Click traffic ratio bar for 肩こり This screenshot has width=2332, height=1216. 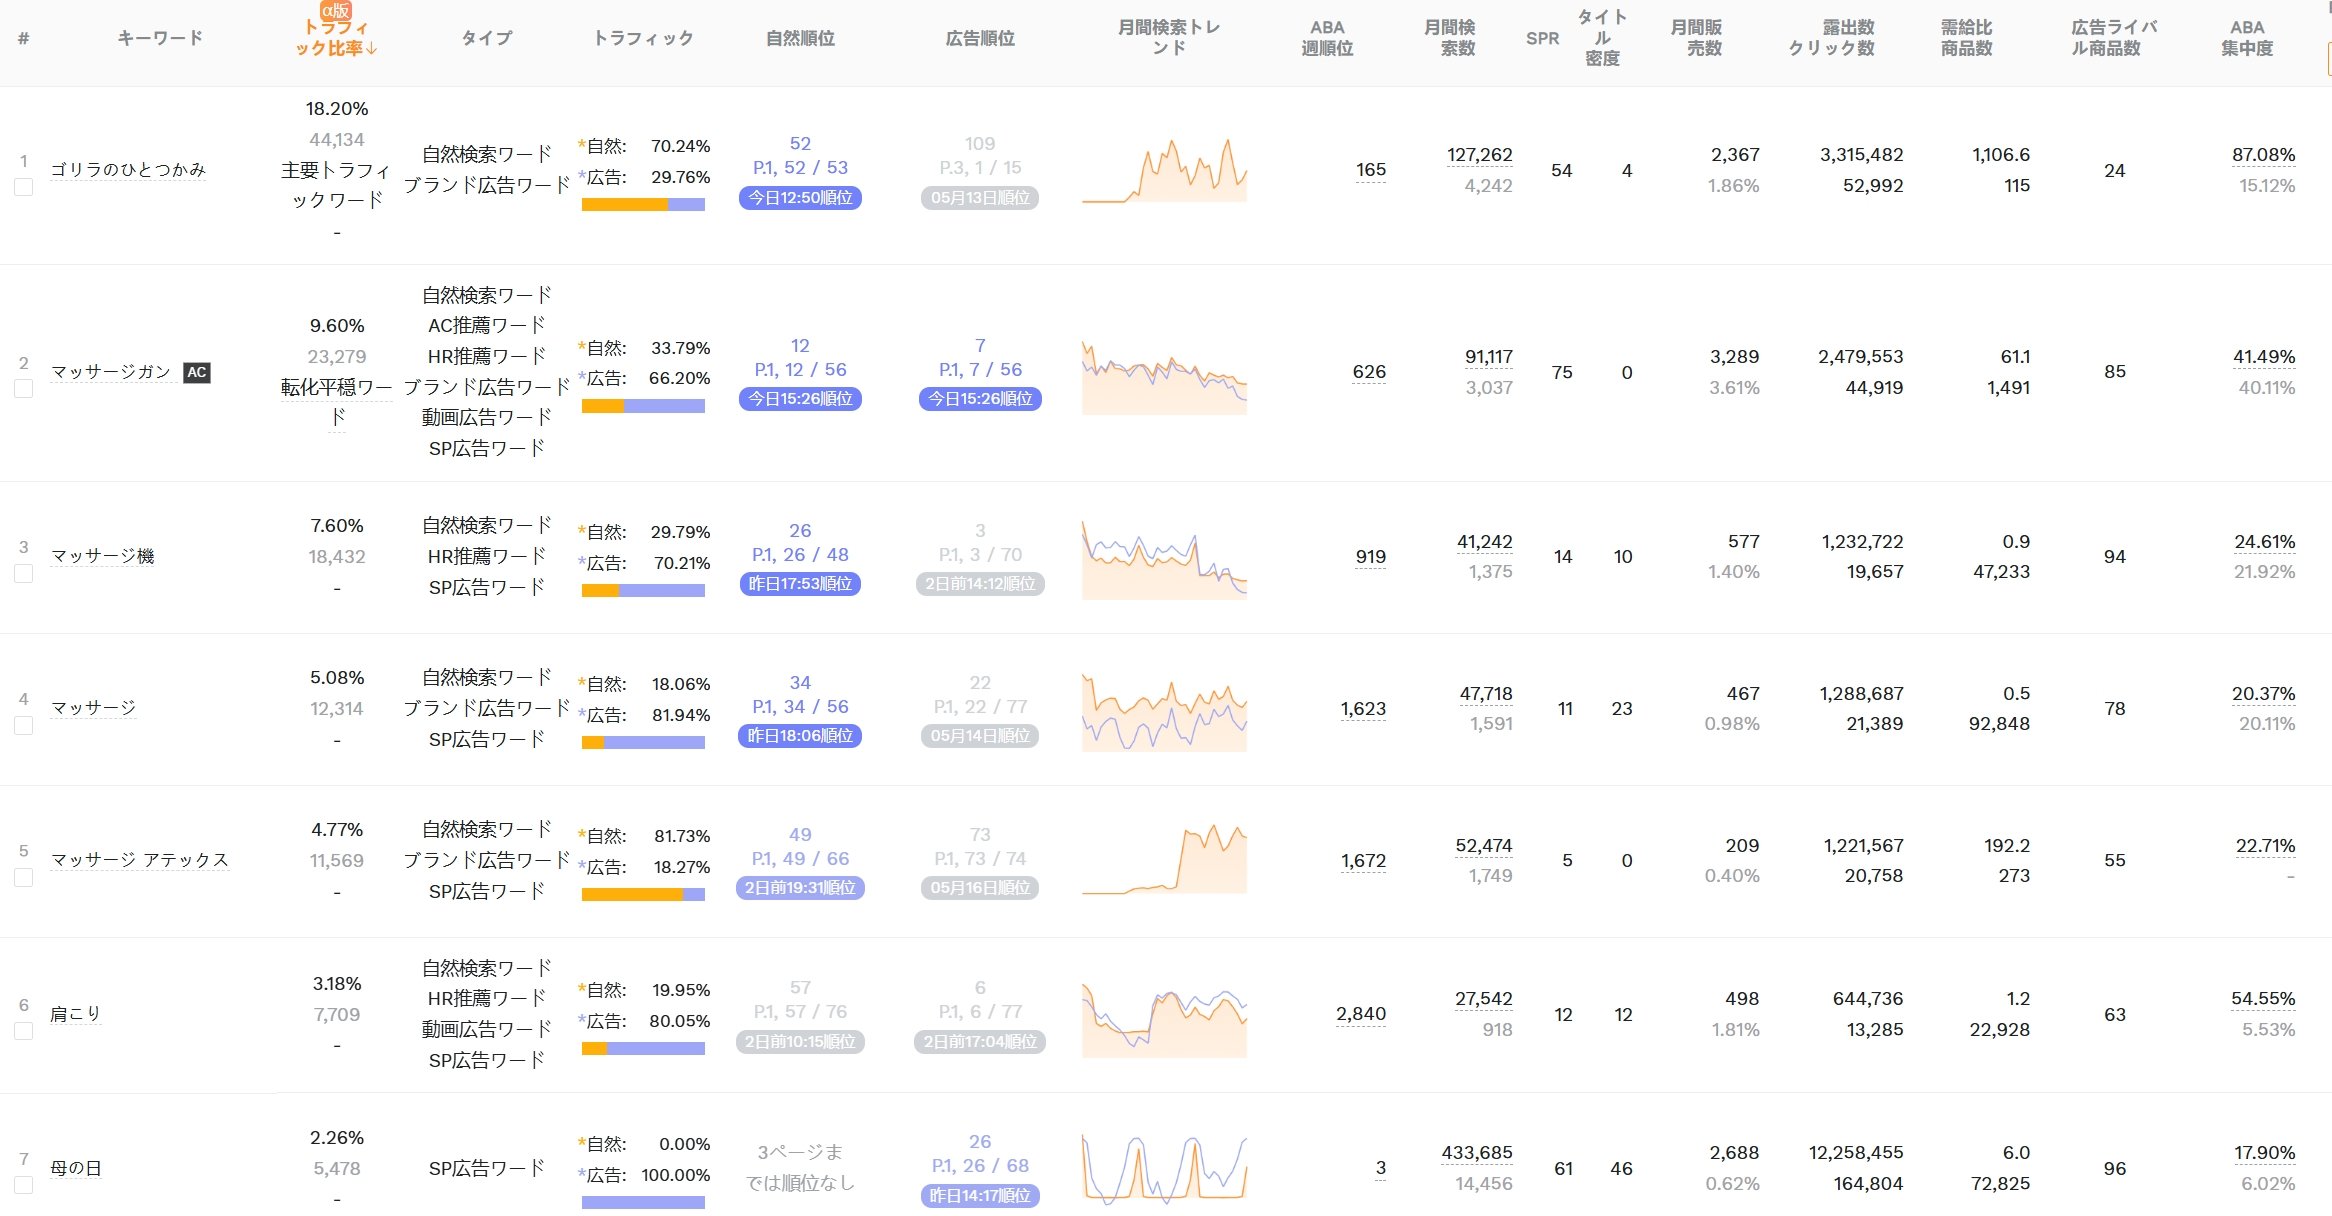coord(643,1049)
